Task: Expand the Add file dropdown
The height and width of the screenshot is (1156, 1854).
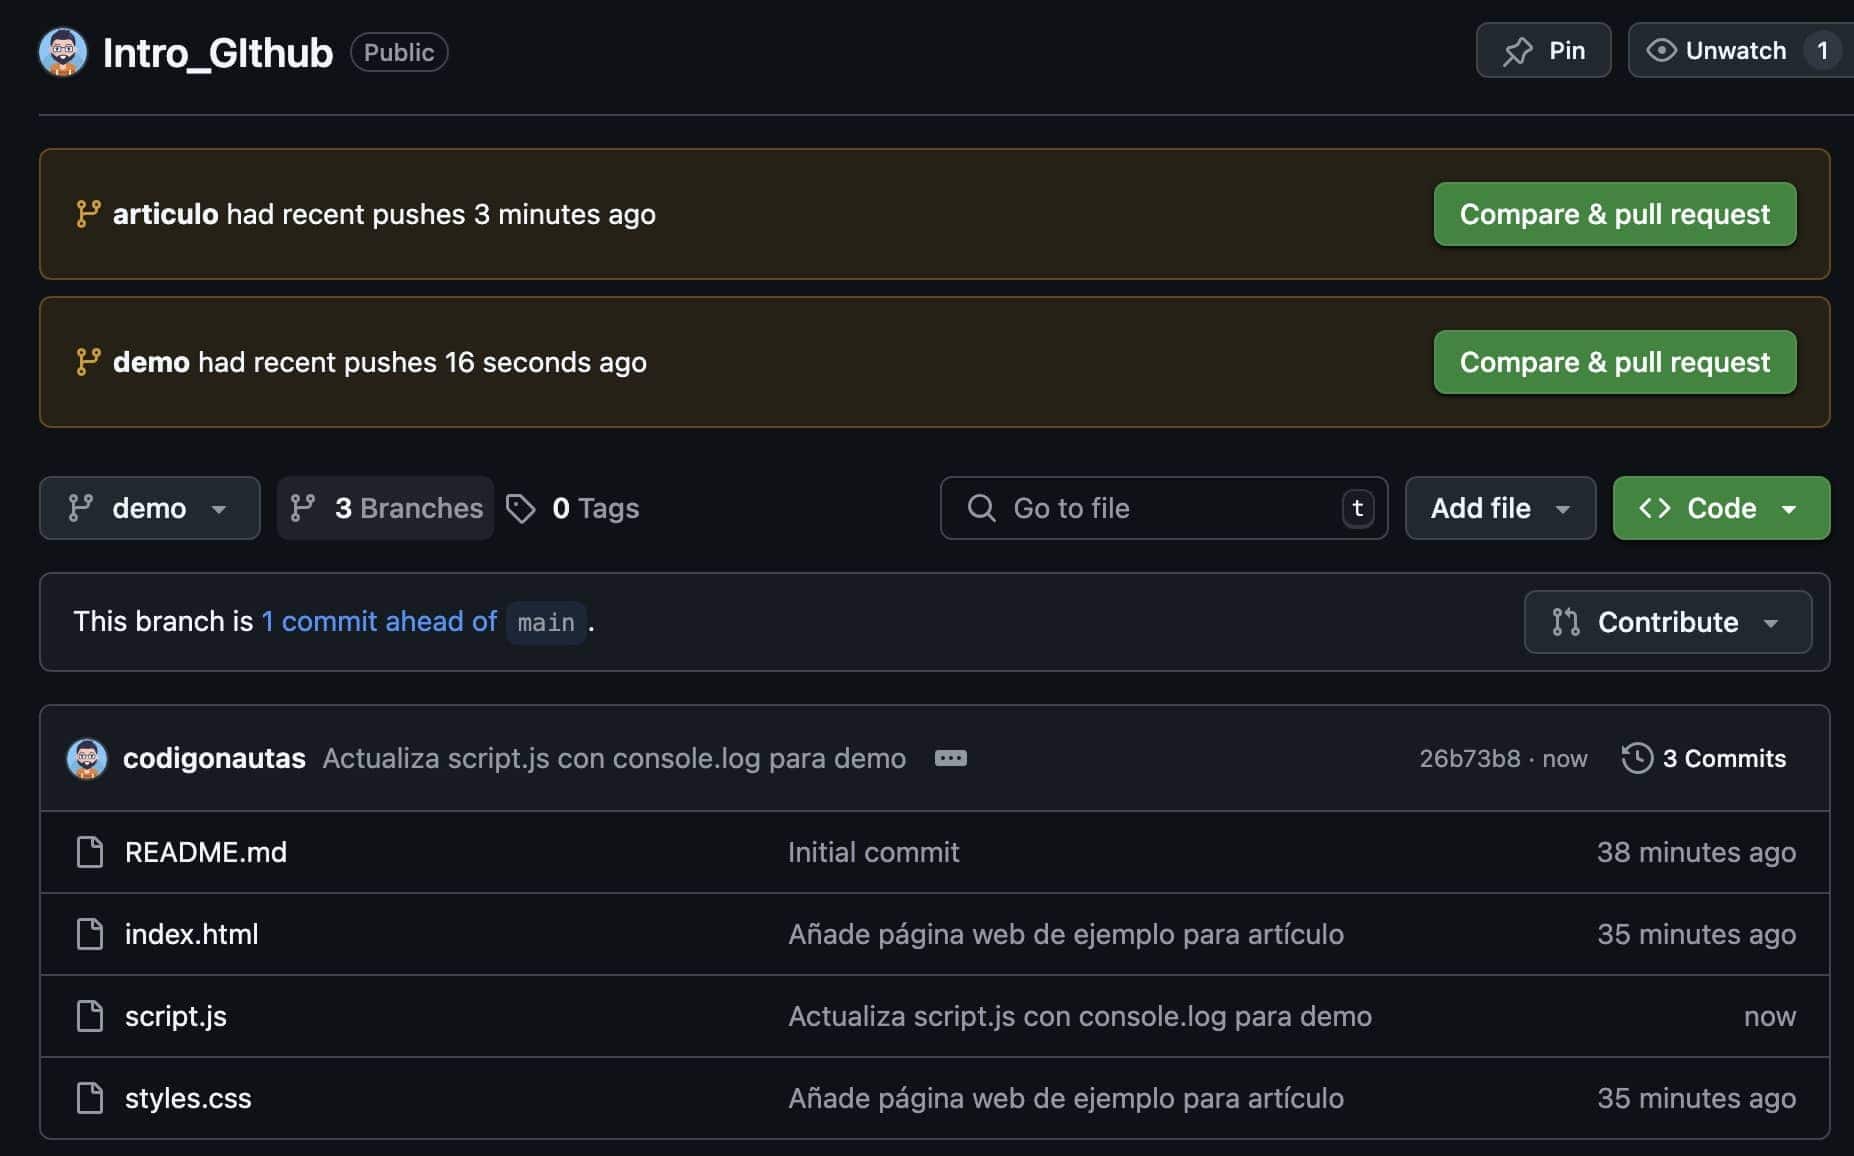Action: click(1499, 508)
